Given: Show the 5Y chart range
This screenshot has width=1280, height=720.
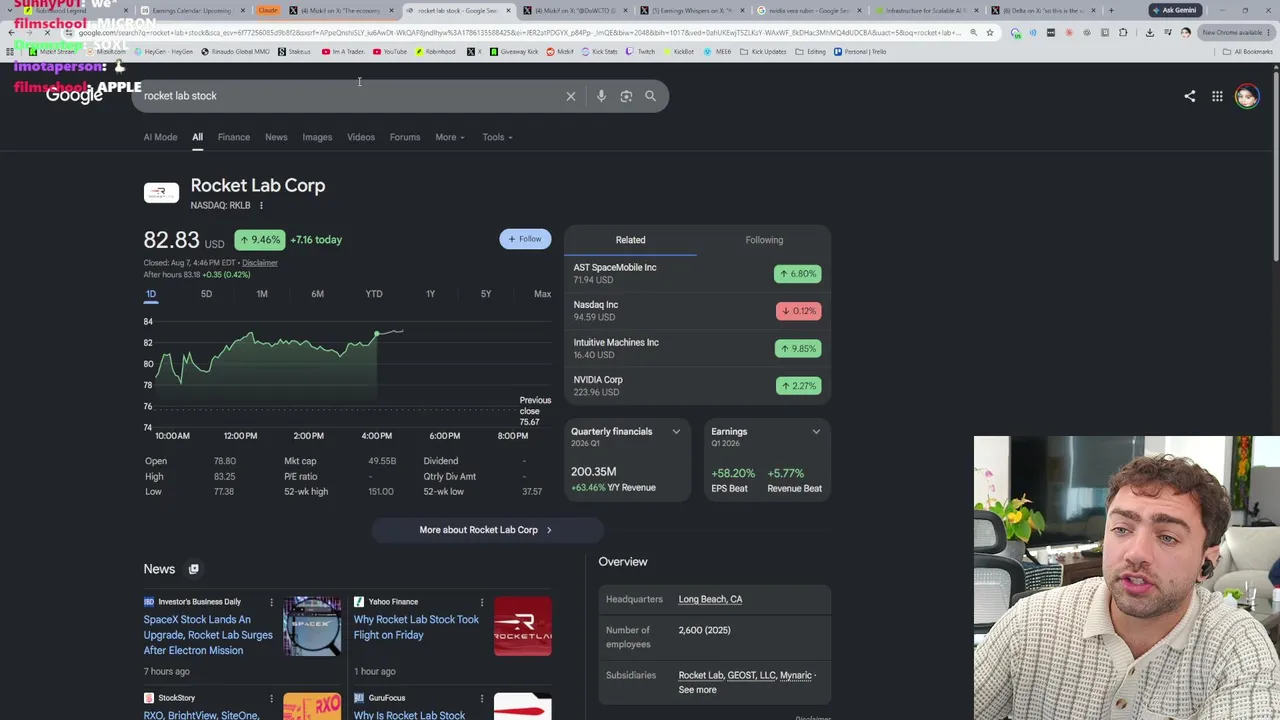Looking at the screenshot, I should pos(486,294).
